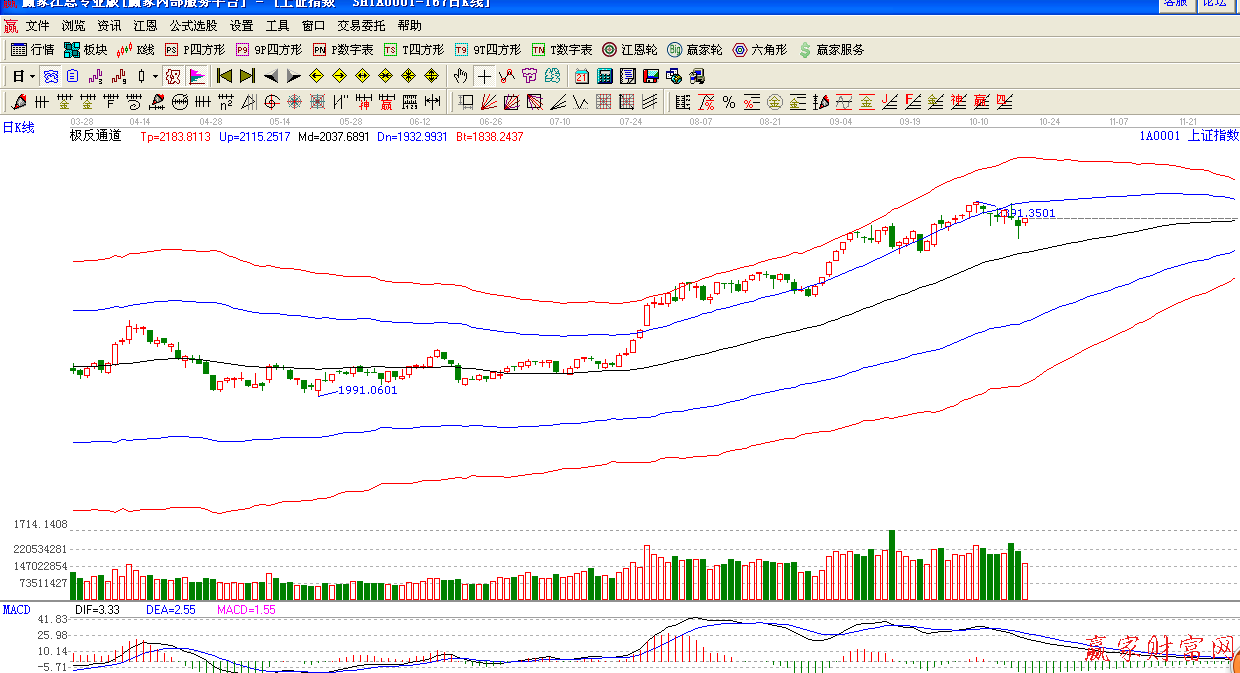Screen dimensions: 1240x673
Task: Open the candlestick type dropdown arrow
Action: (x=155, y=76)
